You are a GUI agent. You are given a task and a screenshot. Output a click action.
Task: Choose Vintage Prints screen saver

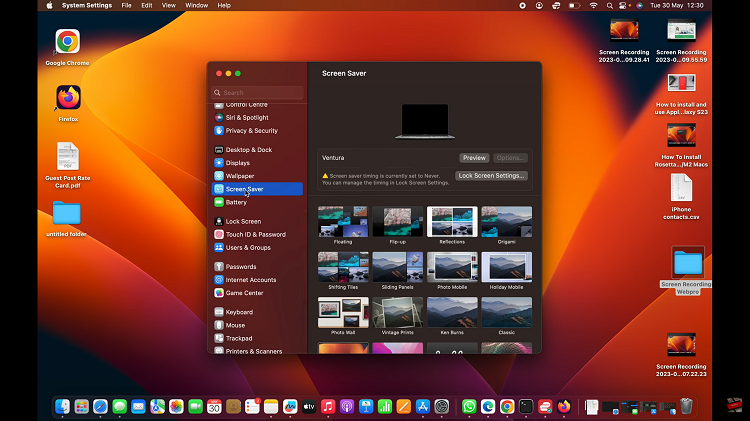click(x=397, y=312)
